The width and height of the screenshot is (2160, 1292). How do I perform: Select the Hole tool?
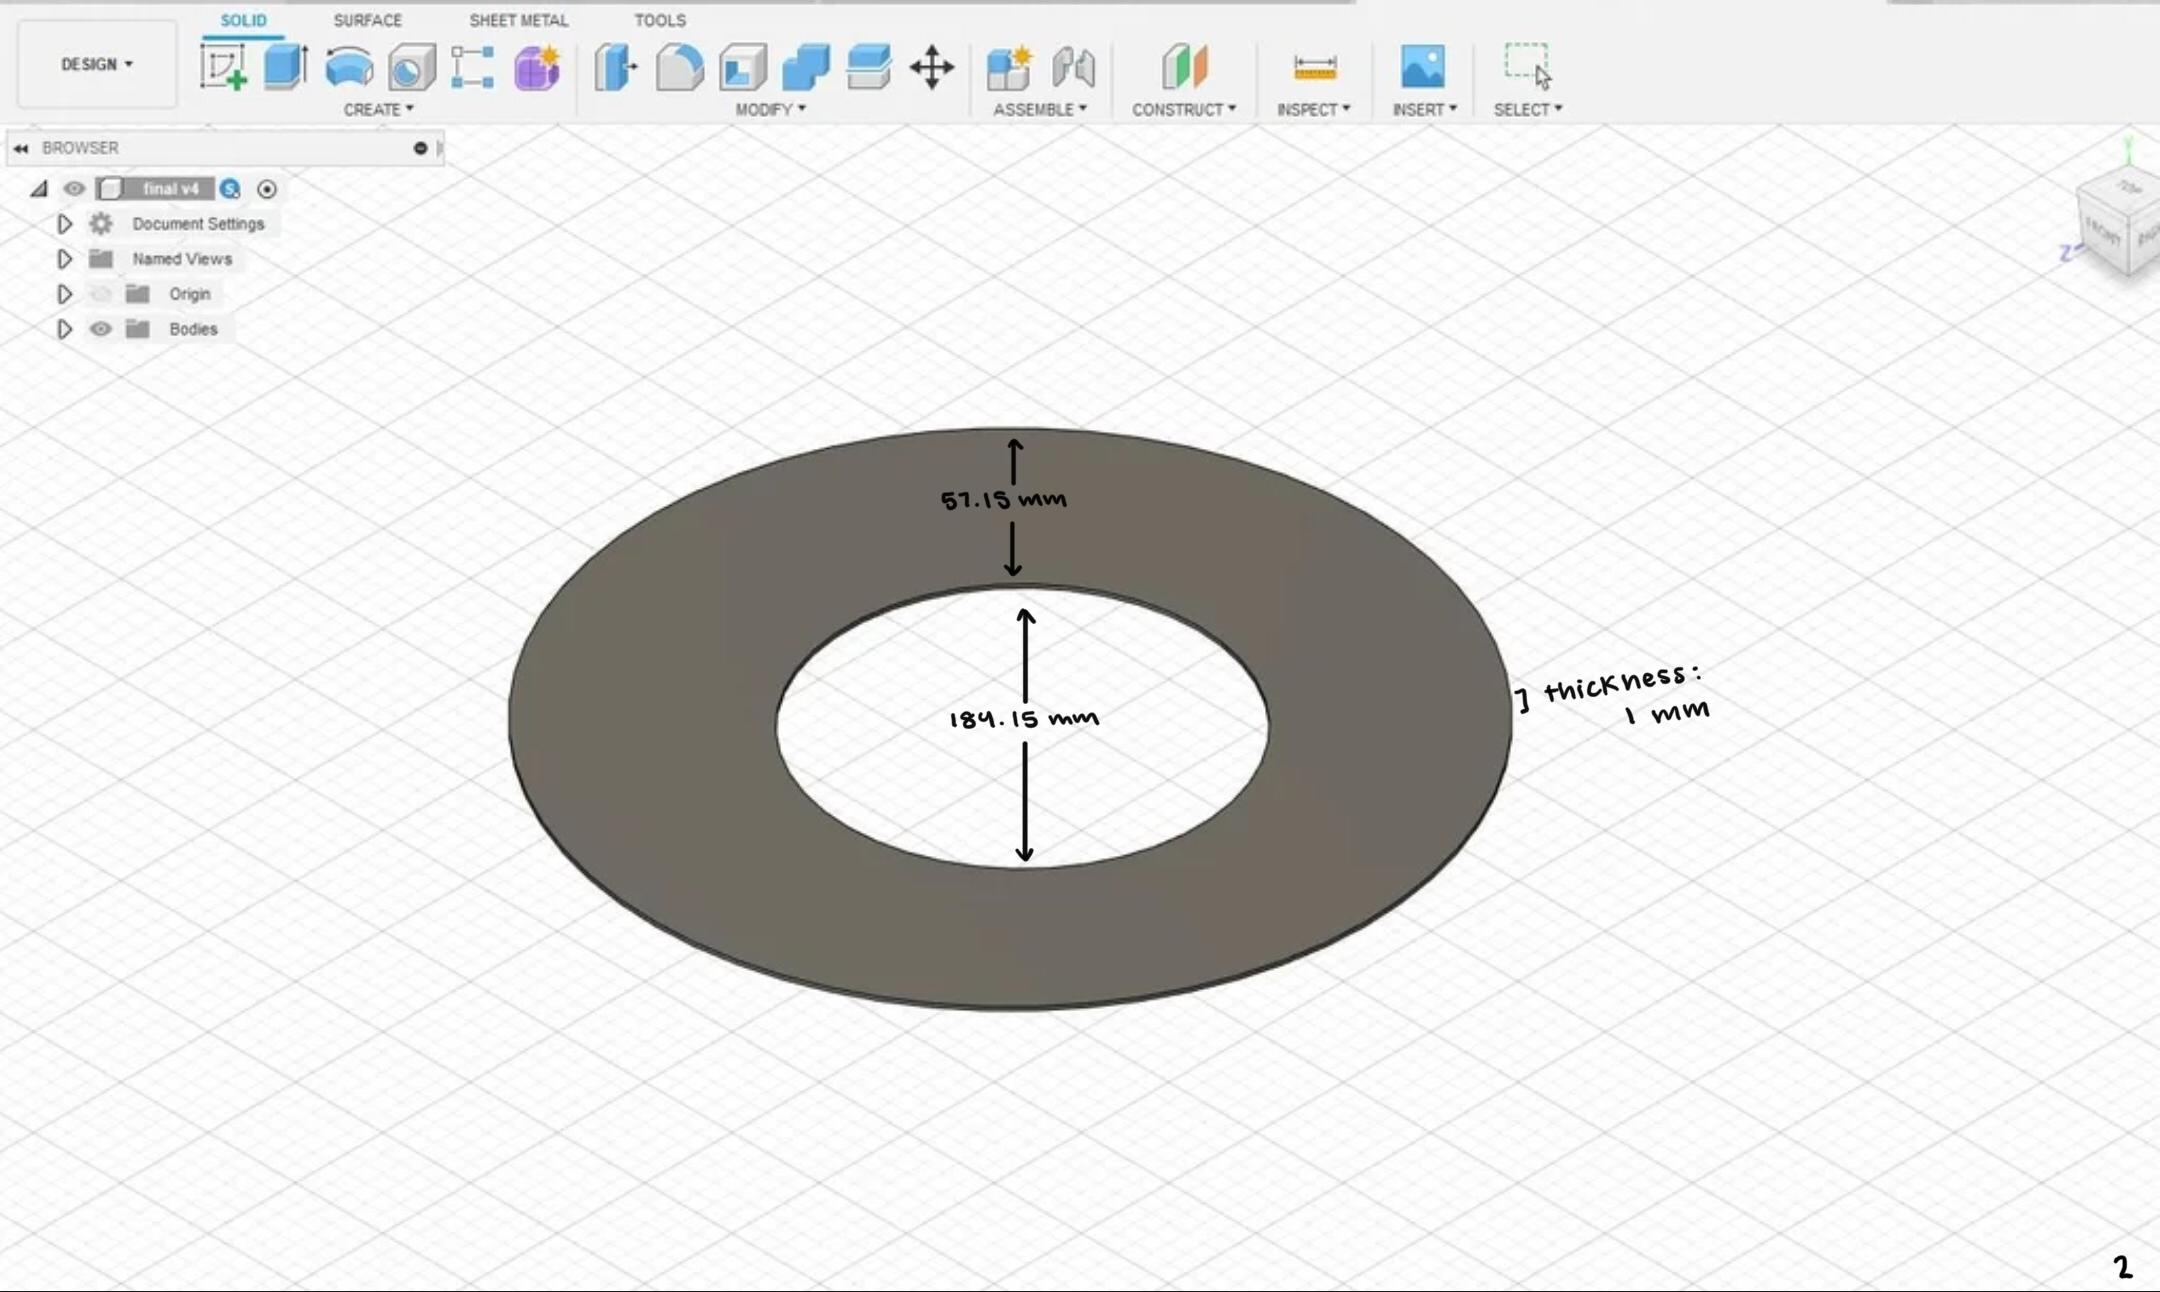tap(411, 67)
